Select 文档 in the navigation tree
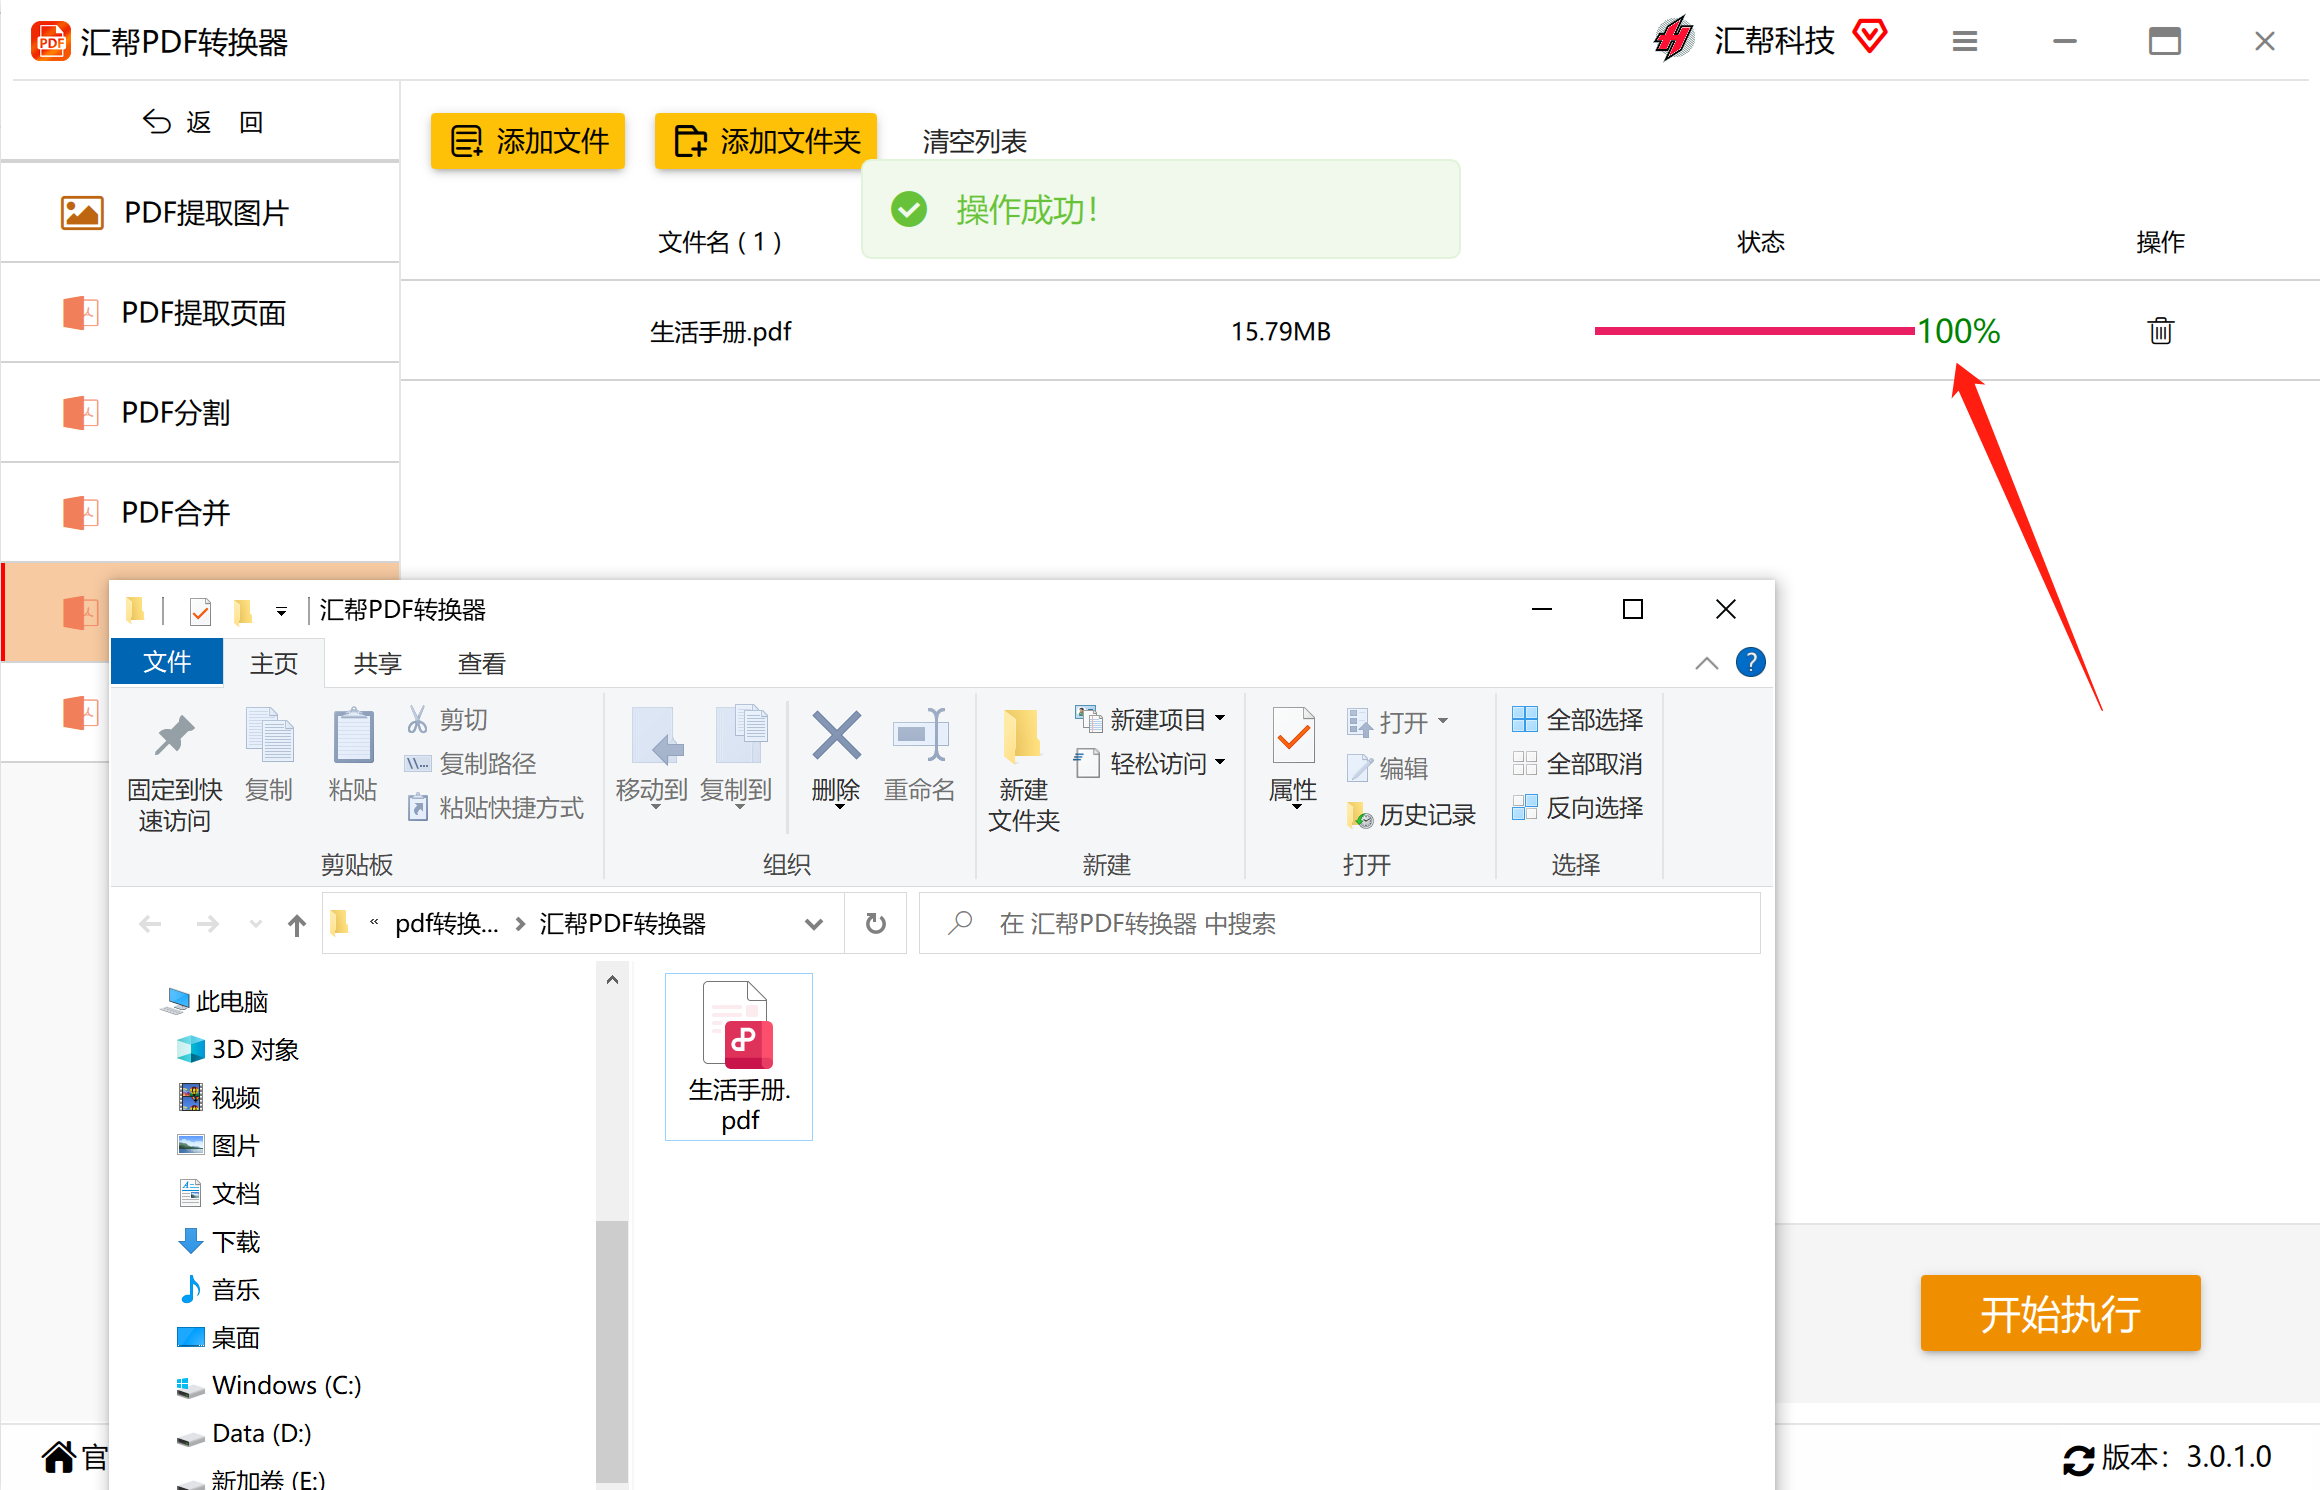The image size is (2320, 1490). (x=219, y=1193)
